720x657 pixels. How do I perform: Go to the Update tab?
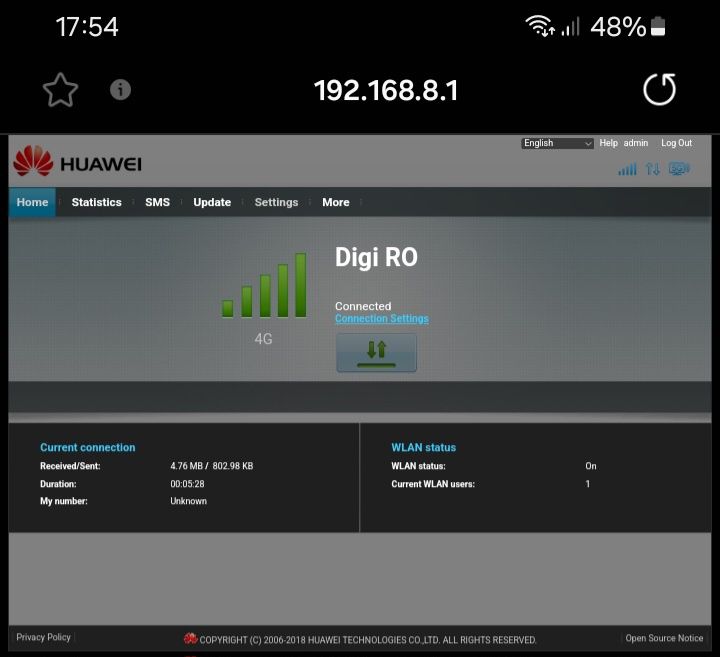coord(212,202)
